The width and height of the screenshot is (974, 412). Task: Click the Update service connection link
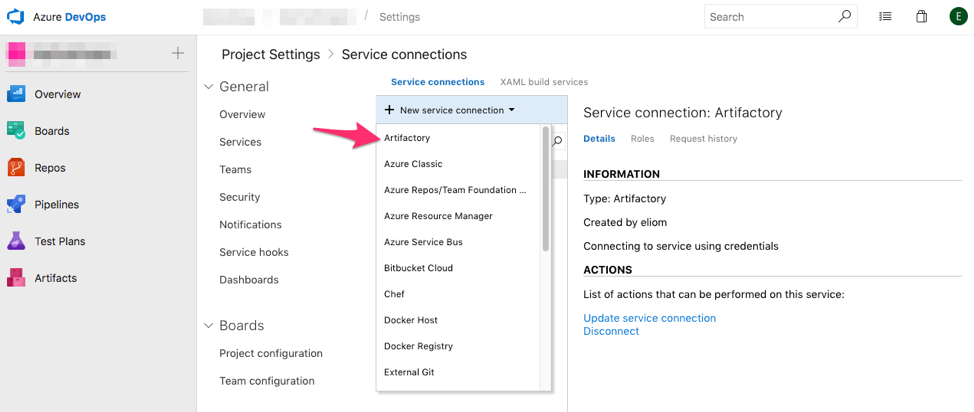(x=649, y=318)
